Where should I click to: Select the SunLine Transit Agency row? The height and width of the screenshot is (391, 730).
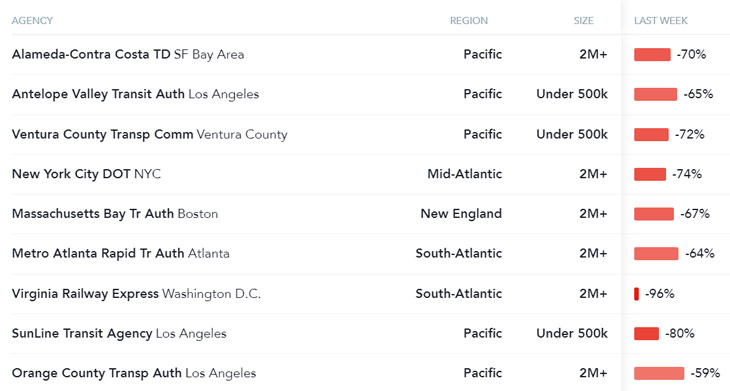pyautogui.click(x=365, y=333)
